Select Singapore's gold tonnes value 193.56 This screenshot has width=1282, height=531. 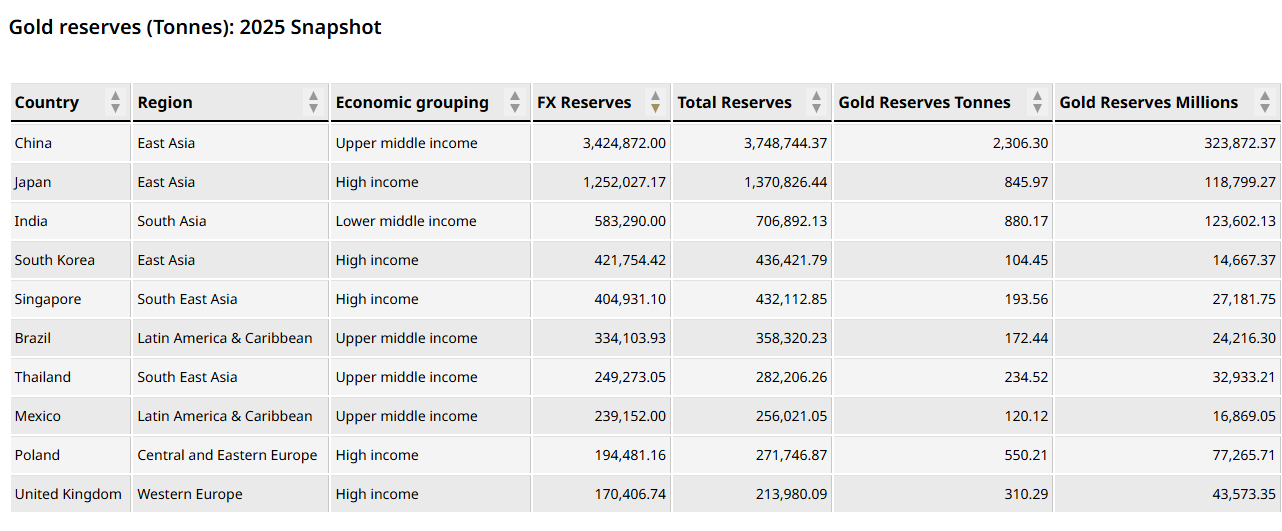click(1027, 299)
